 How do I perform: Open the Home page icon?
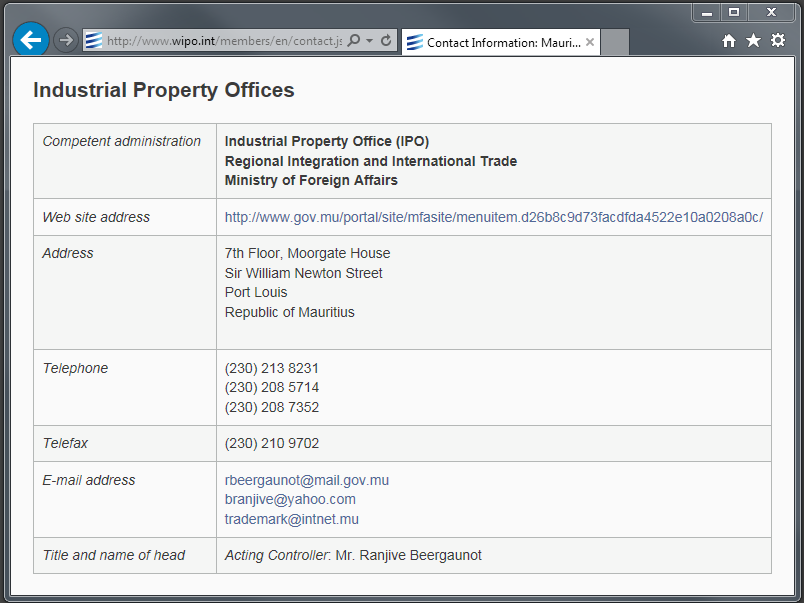(x=729, y=41)
